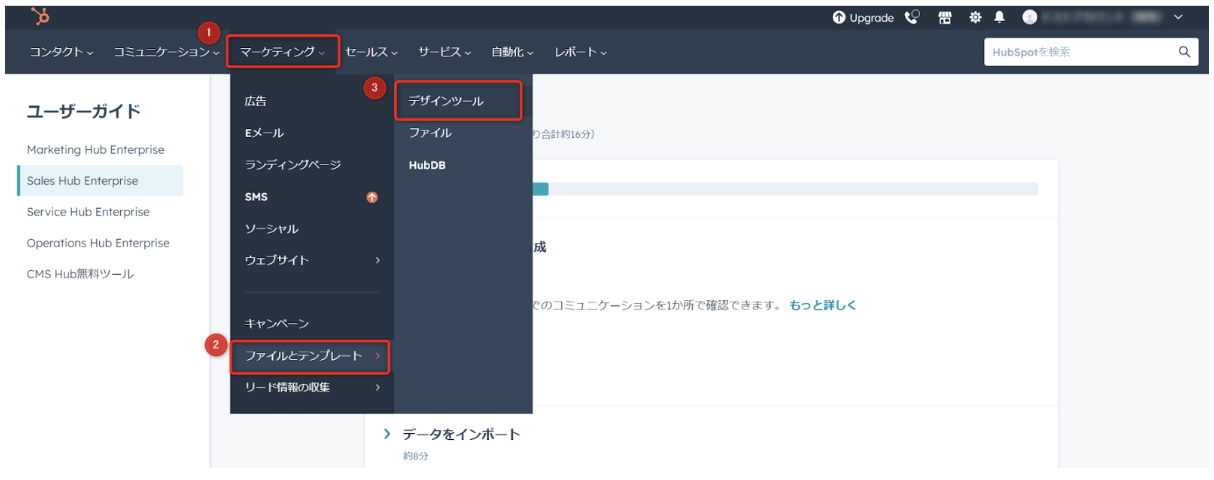Screen dimensions: 1214x480
Task: Click the orange upgrade badge beside SMS
Action: click(372, 197)
